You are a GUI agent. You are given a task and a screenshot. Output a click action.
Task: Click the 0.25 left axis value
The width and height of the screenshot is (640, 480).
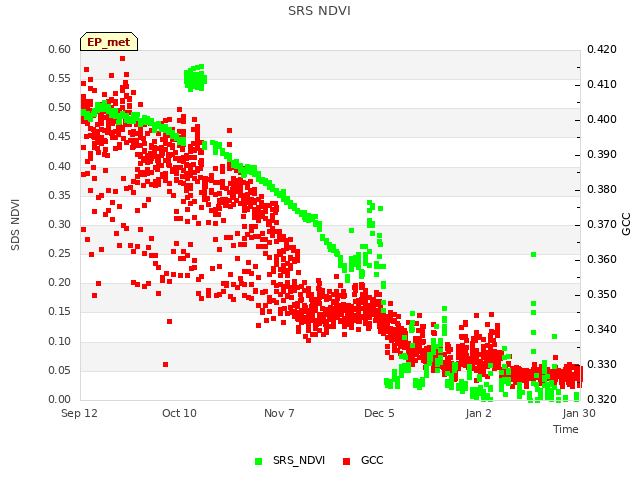tap(60, 253)
